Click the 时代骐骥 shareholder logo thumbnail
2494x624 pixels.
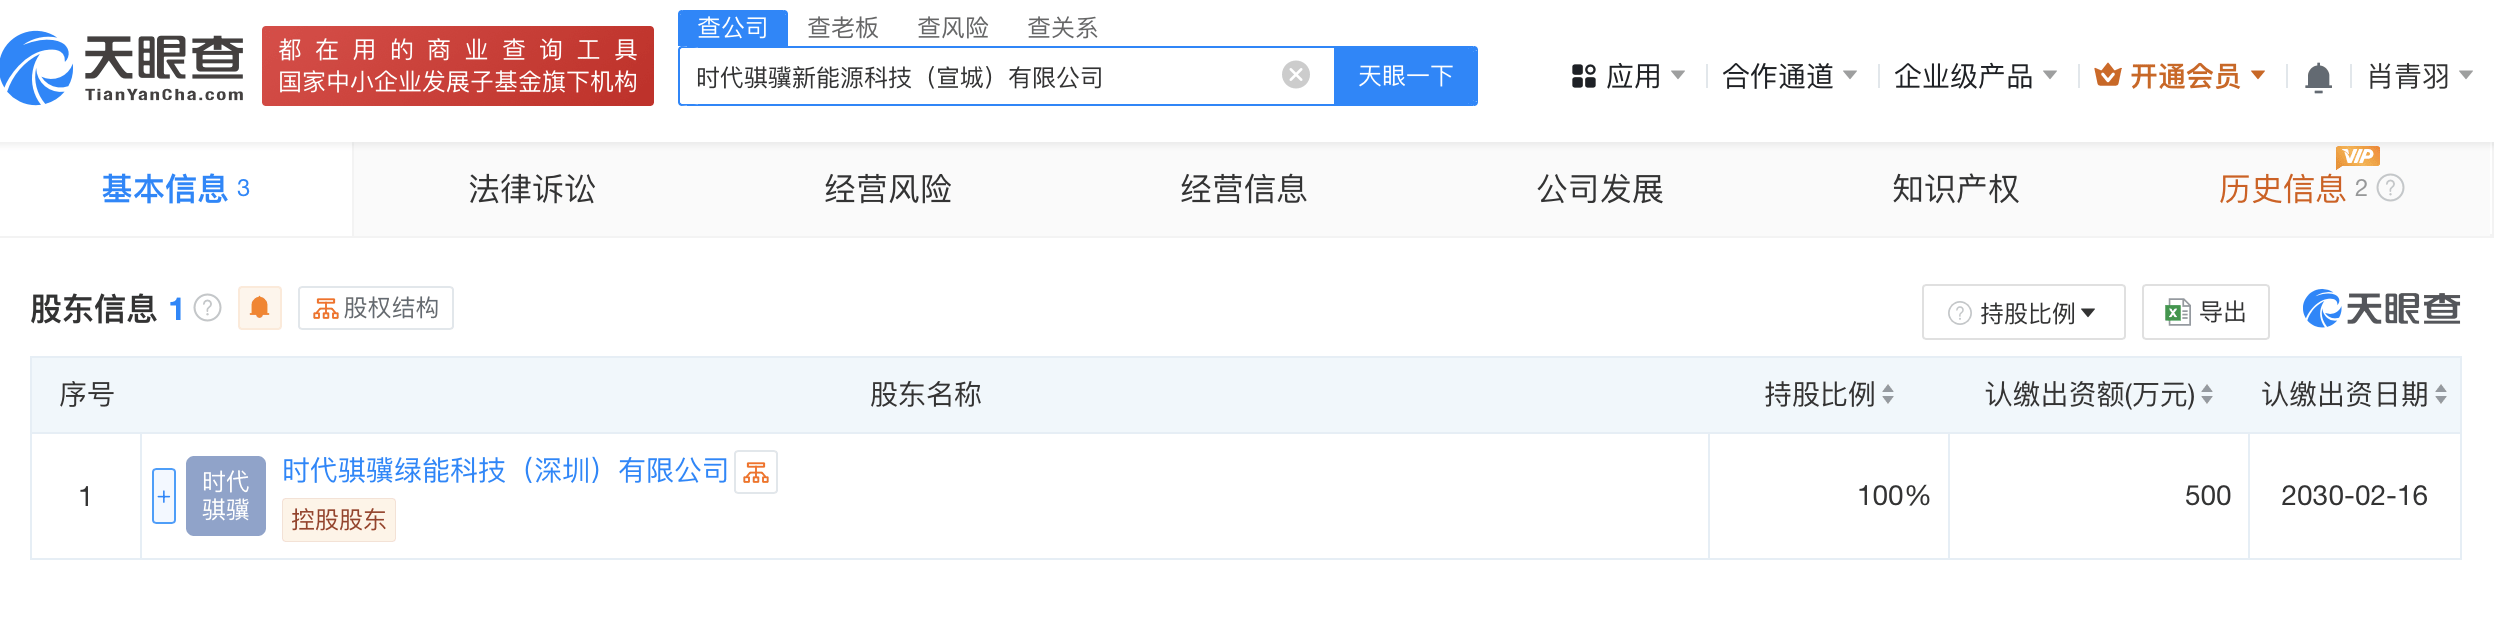coord(226,496)
